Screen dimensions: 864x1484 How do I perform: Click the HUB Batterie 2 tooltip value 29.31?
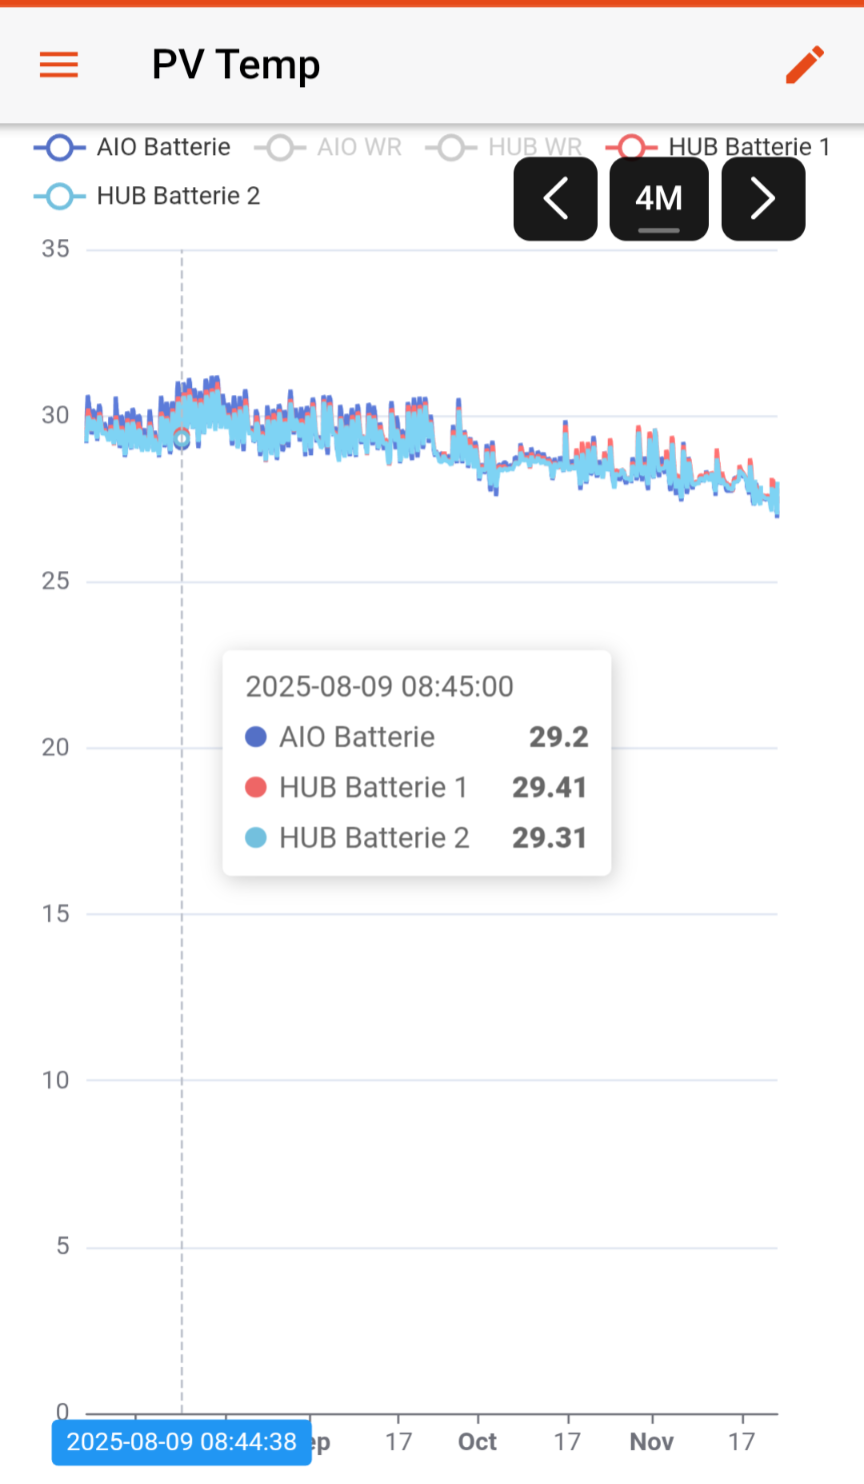[549, 838]
